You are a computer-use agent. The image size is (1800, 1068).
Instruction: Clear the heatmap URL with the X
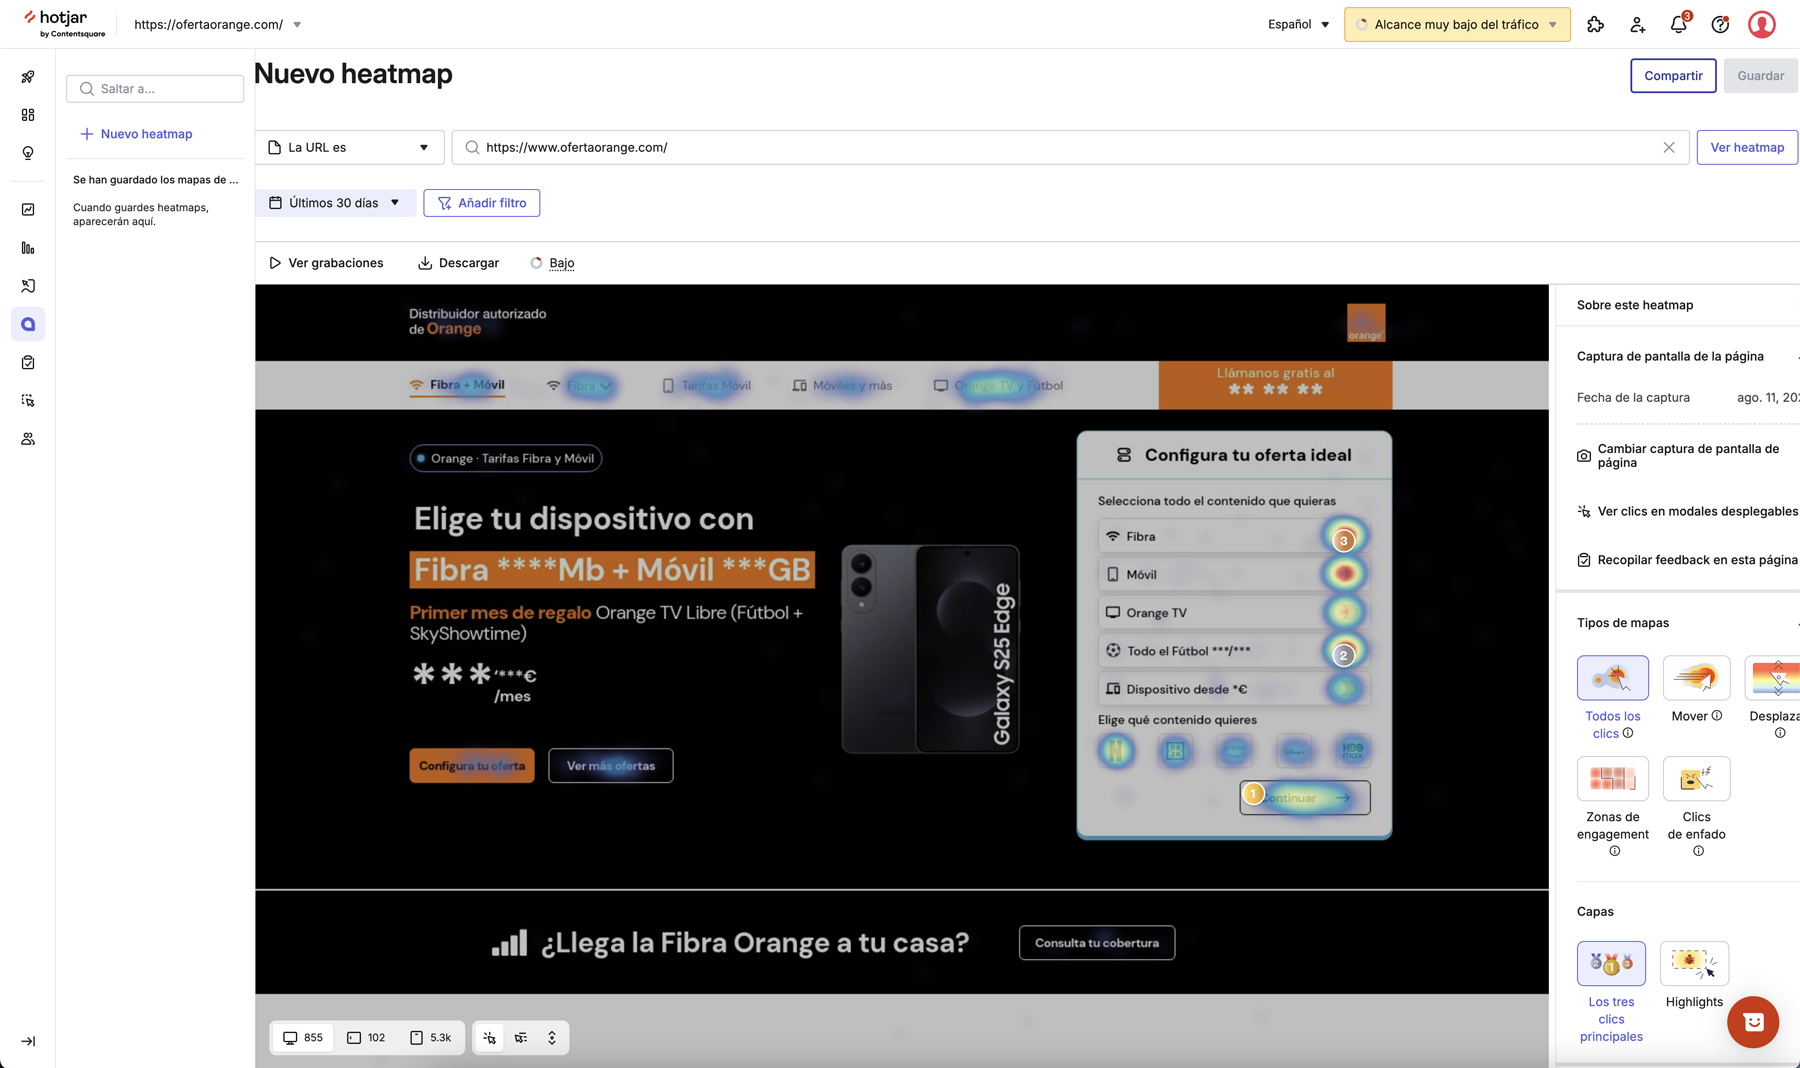point(1669,147)
